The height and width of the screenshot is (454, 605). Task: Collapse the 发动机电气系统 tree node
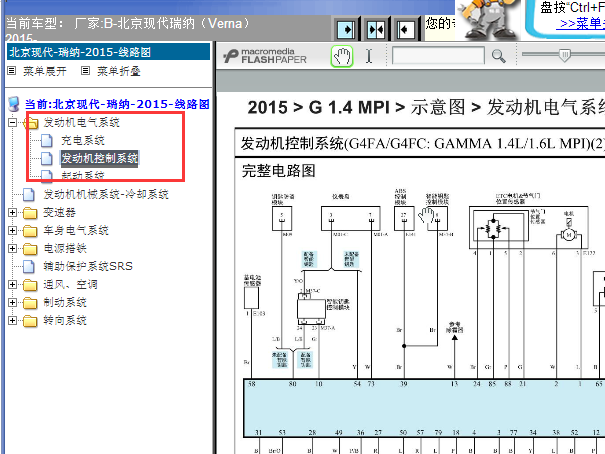(x=12, y=123)
